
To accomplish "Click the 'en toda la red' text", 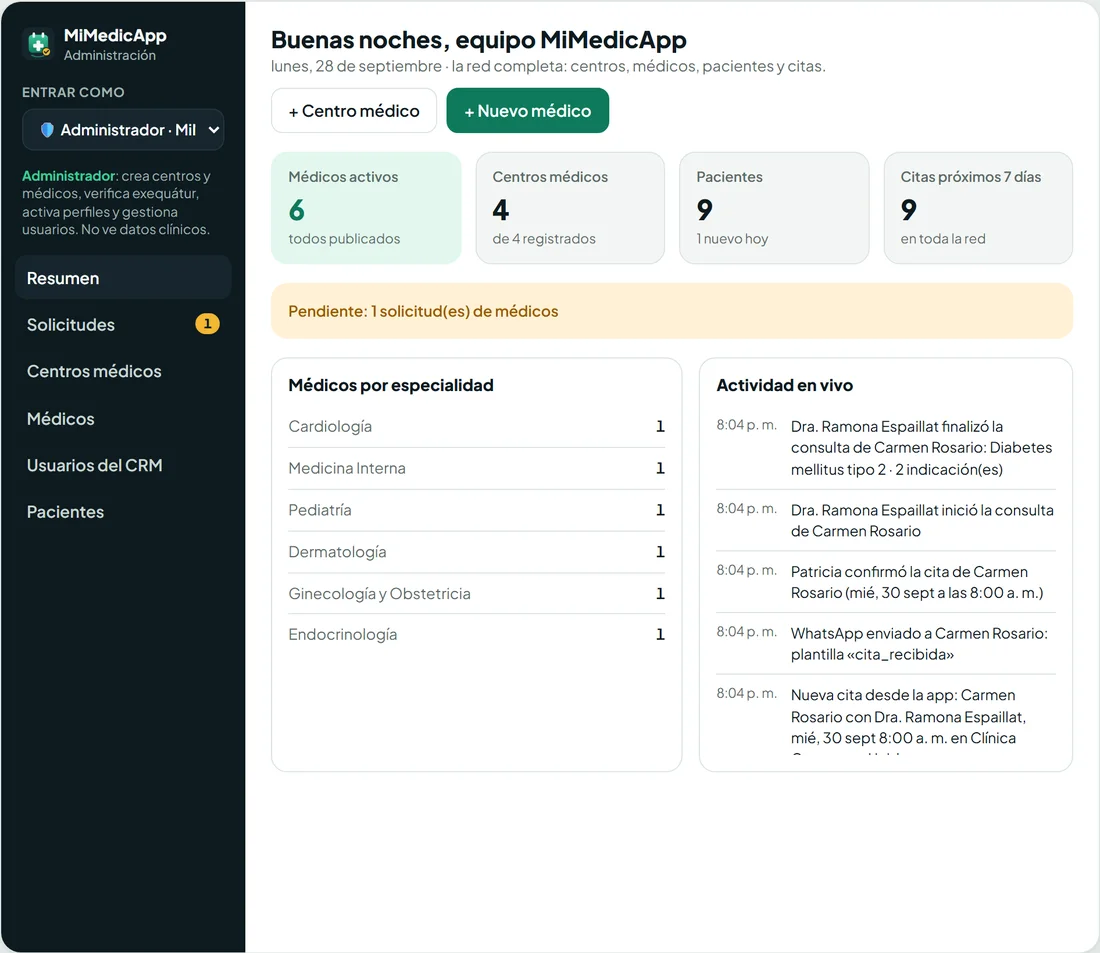I will (x=943, y=239).
